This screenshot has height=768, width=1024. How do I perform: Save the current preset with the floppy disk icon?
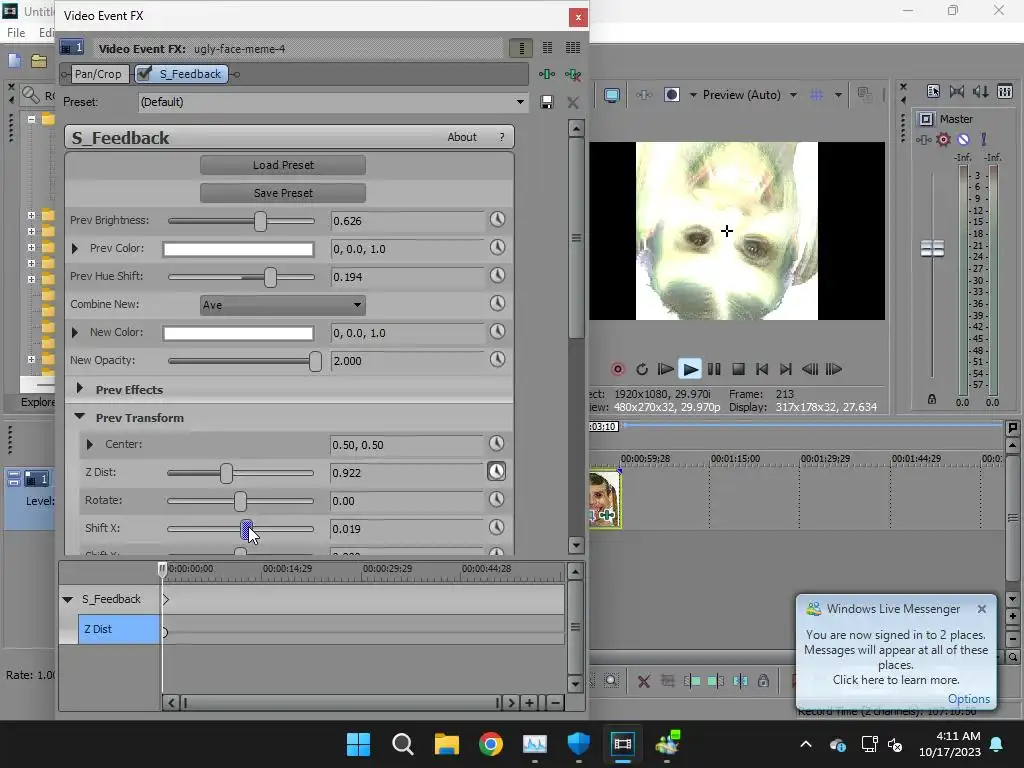(x=547, y=103)
